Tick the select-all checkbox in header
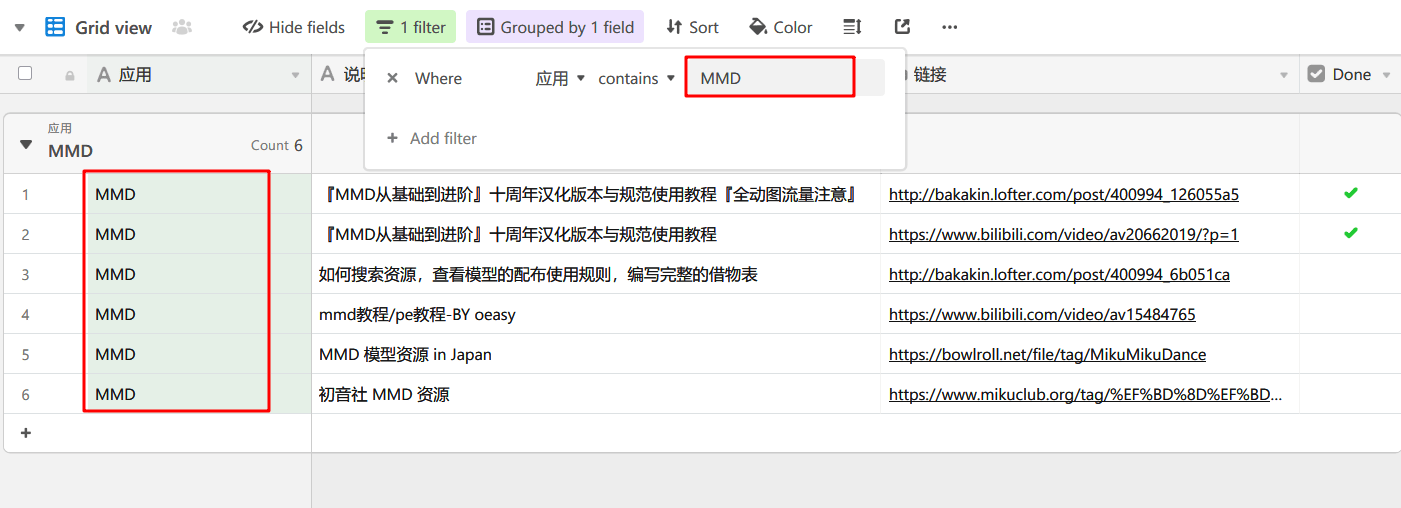Screen dimensions: 1401x508 click(25, 74)
